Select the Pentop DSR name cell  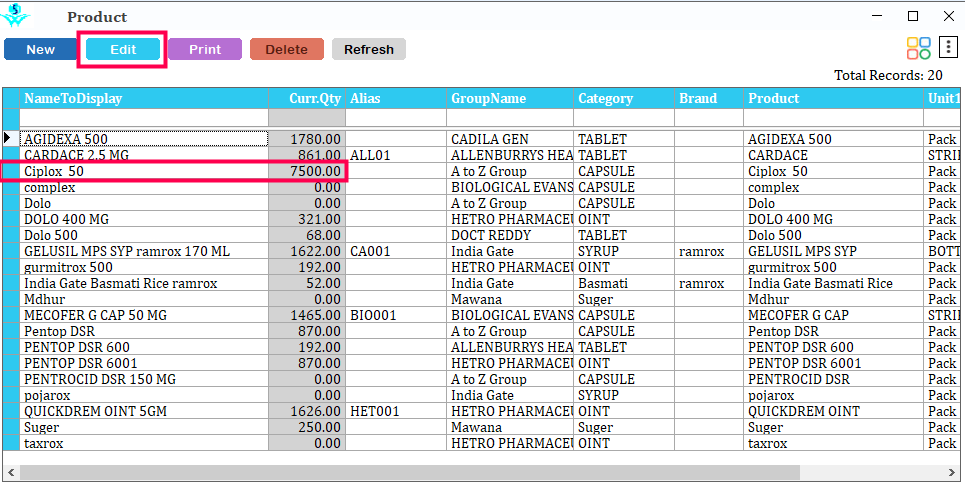(x=144, y=331)
